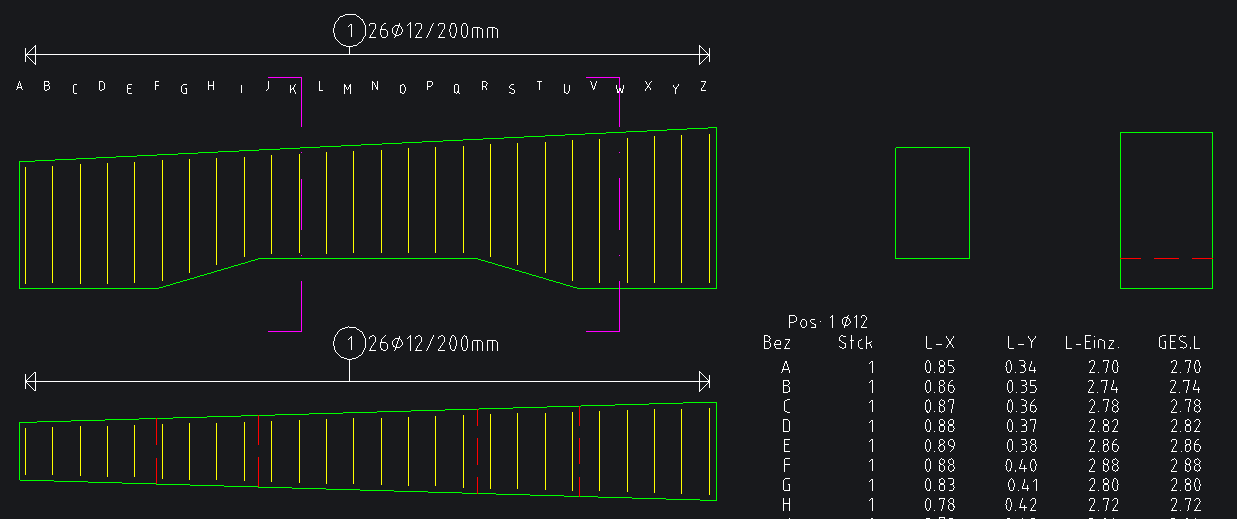
Task: Select the bar label letter Z
Action: pos(703,87)
